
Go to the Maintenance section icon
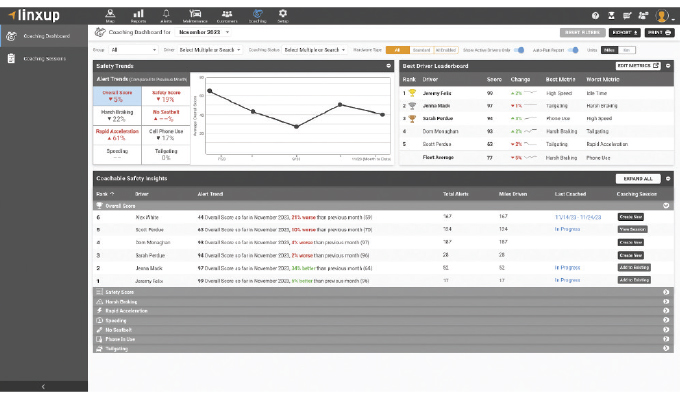pyautogui.click(x=200, y=15)
